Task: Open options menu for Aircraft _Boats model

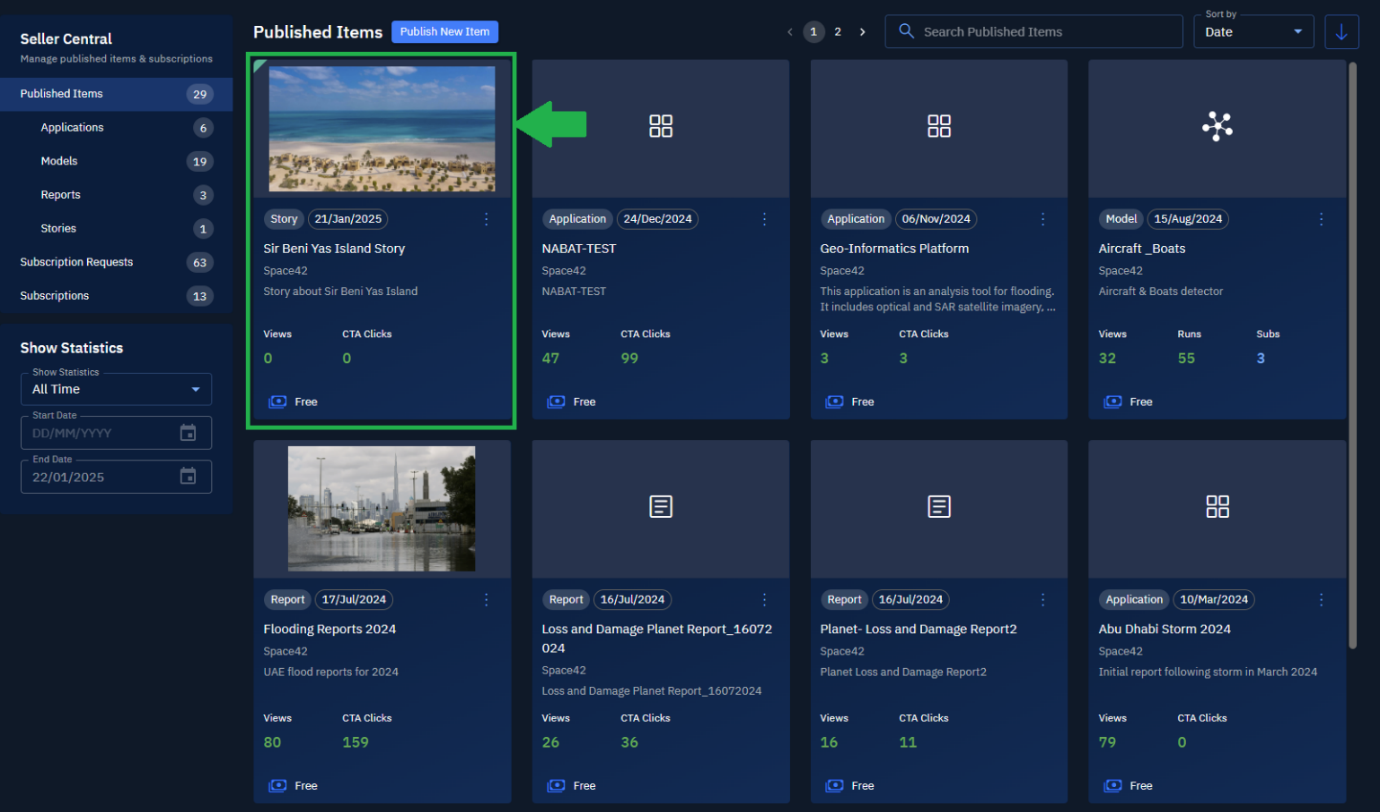Action: [x=1321, y=219]
